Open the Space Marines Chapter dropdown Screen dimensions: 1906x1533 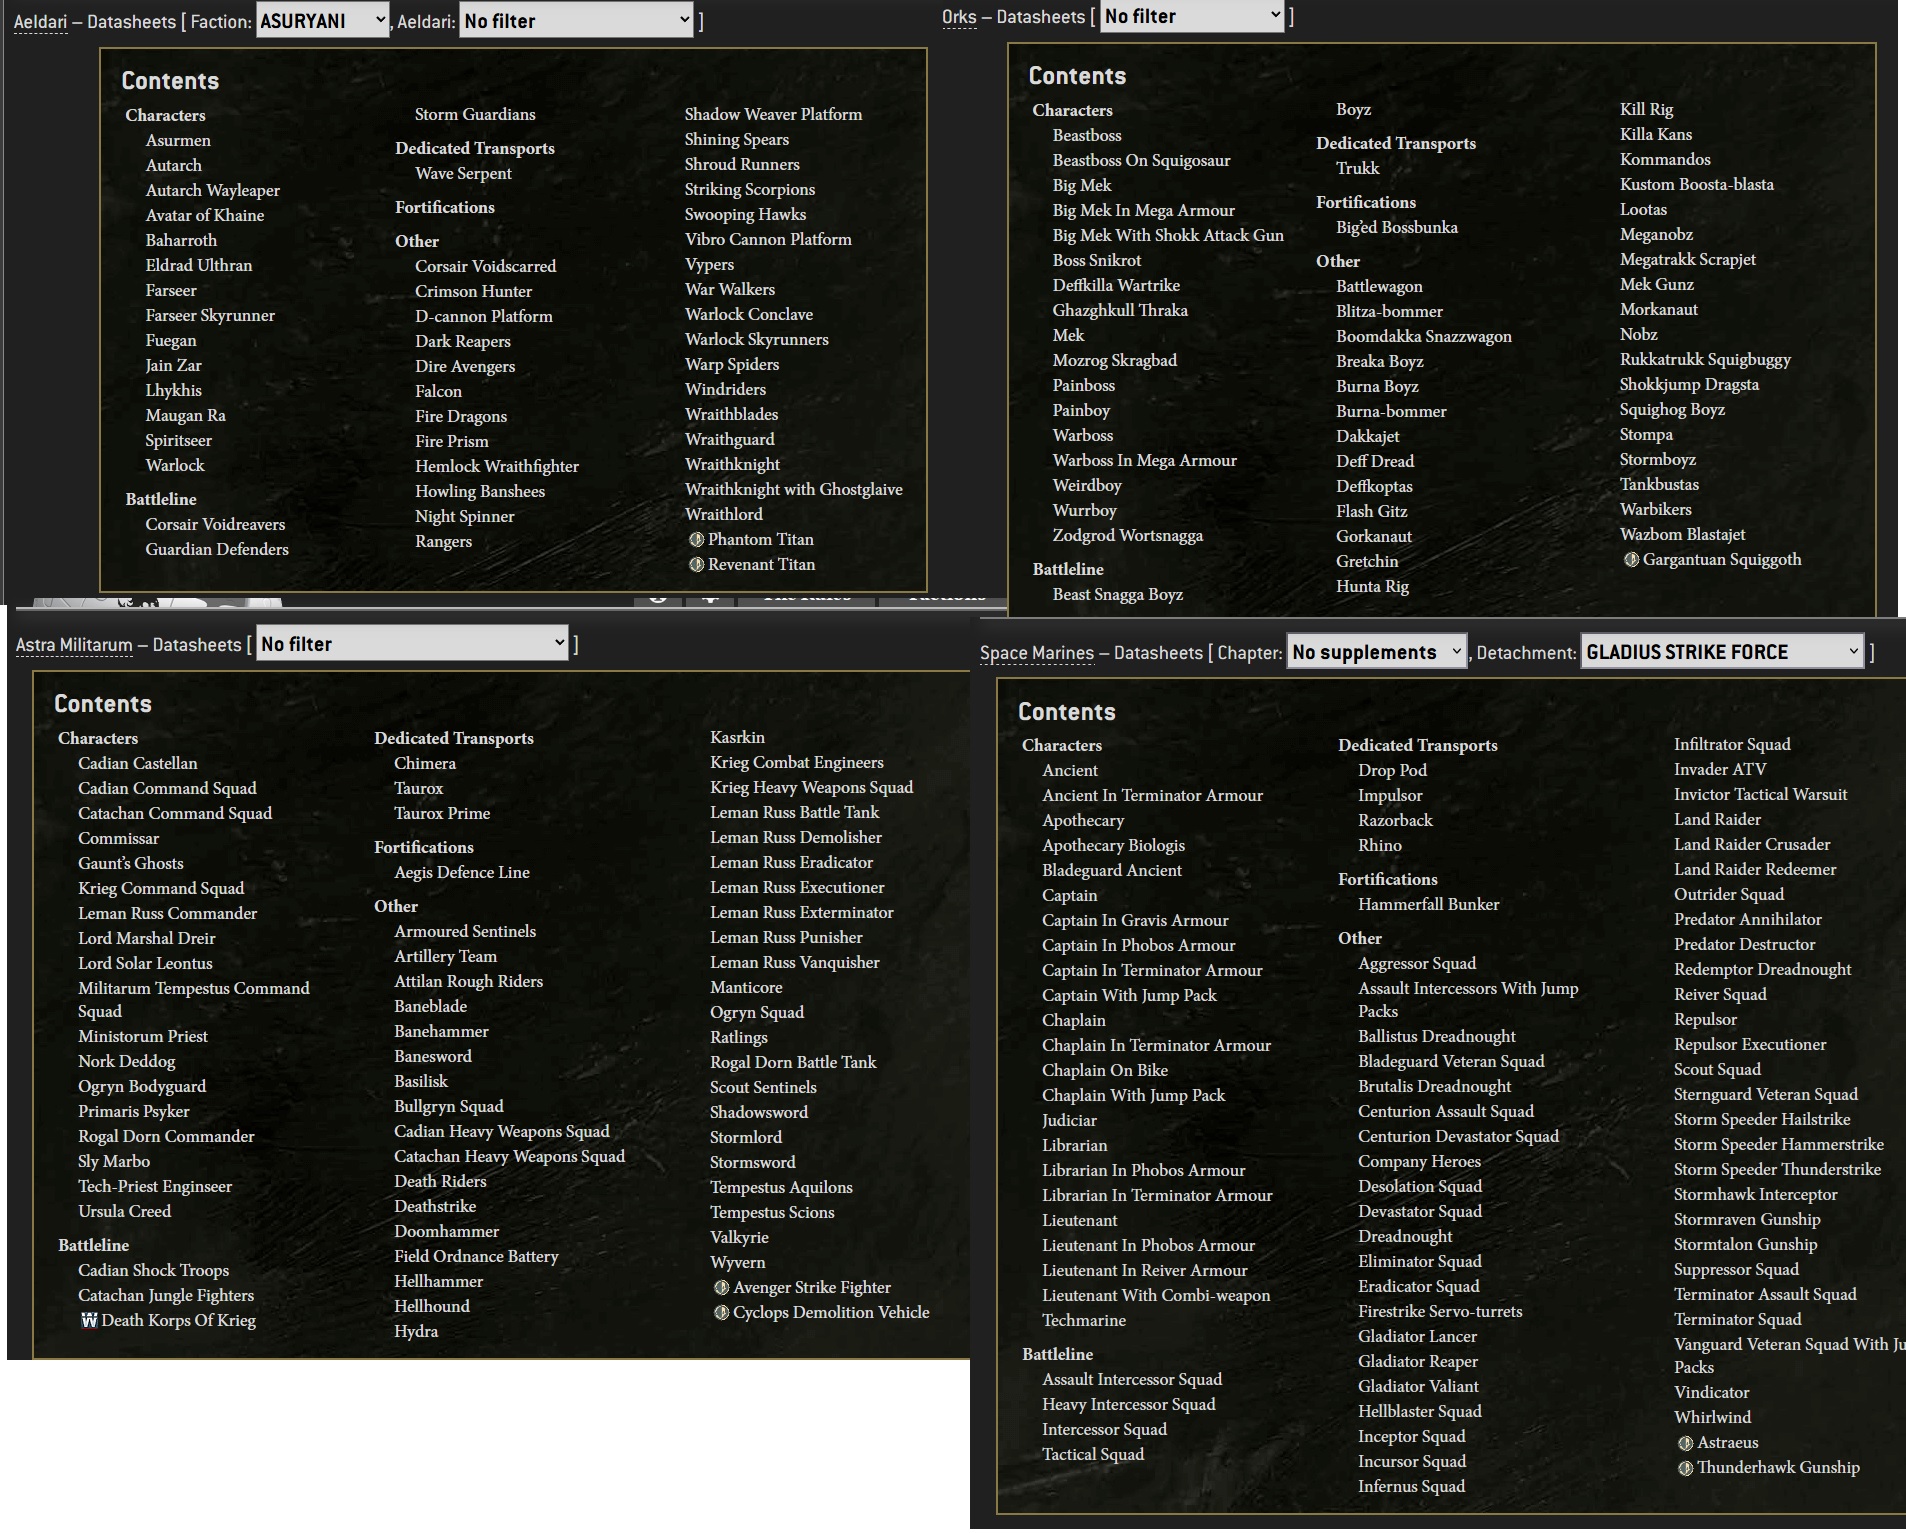pyautogui.click(x=1377, y=652)
